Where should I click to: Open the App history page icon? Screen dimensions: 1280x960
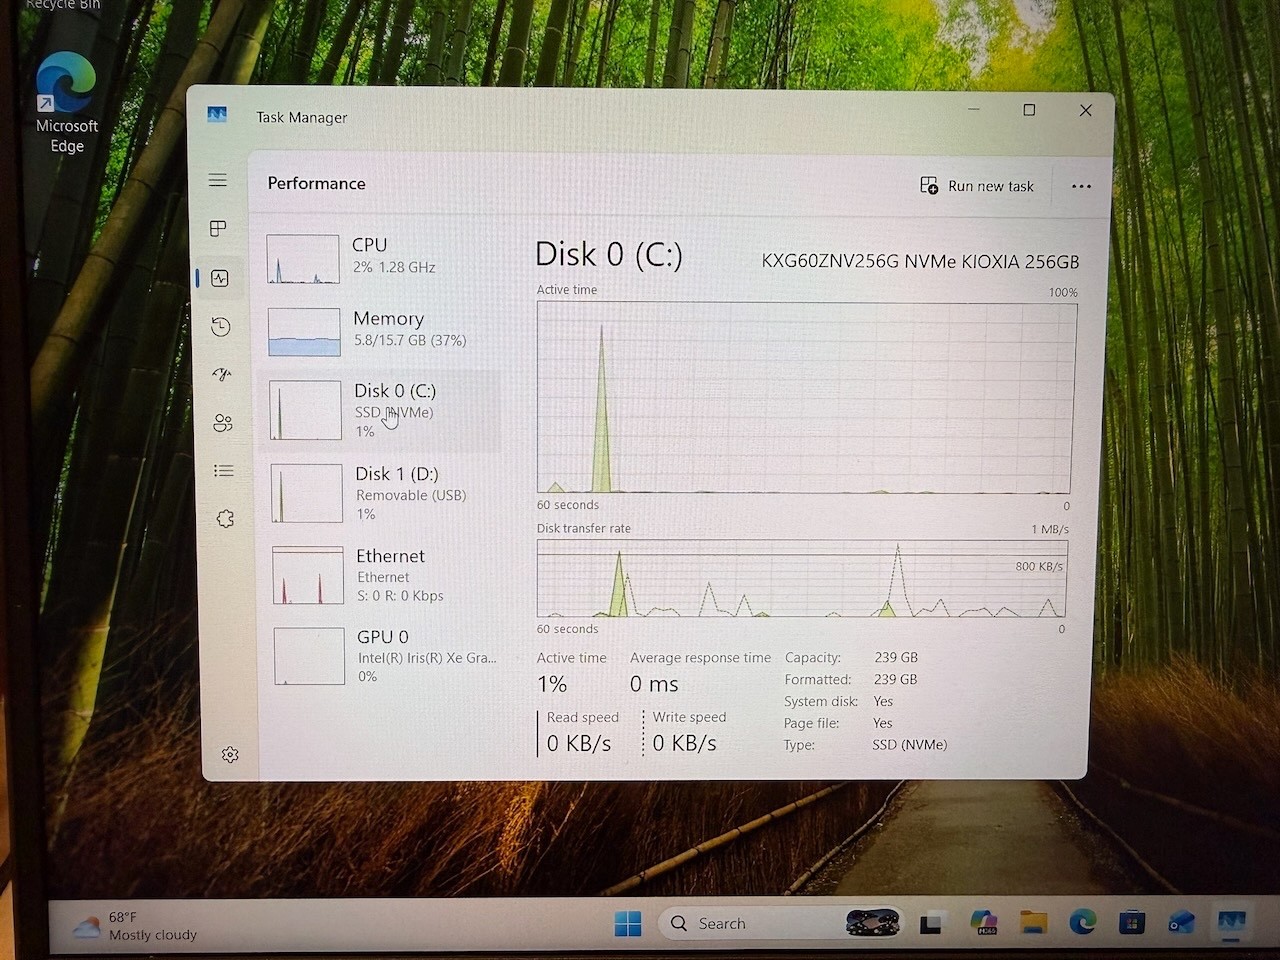221,326
